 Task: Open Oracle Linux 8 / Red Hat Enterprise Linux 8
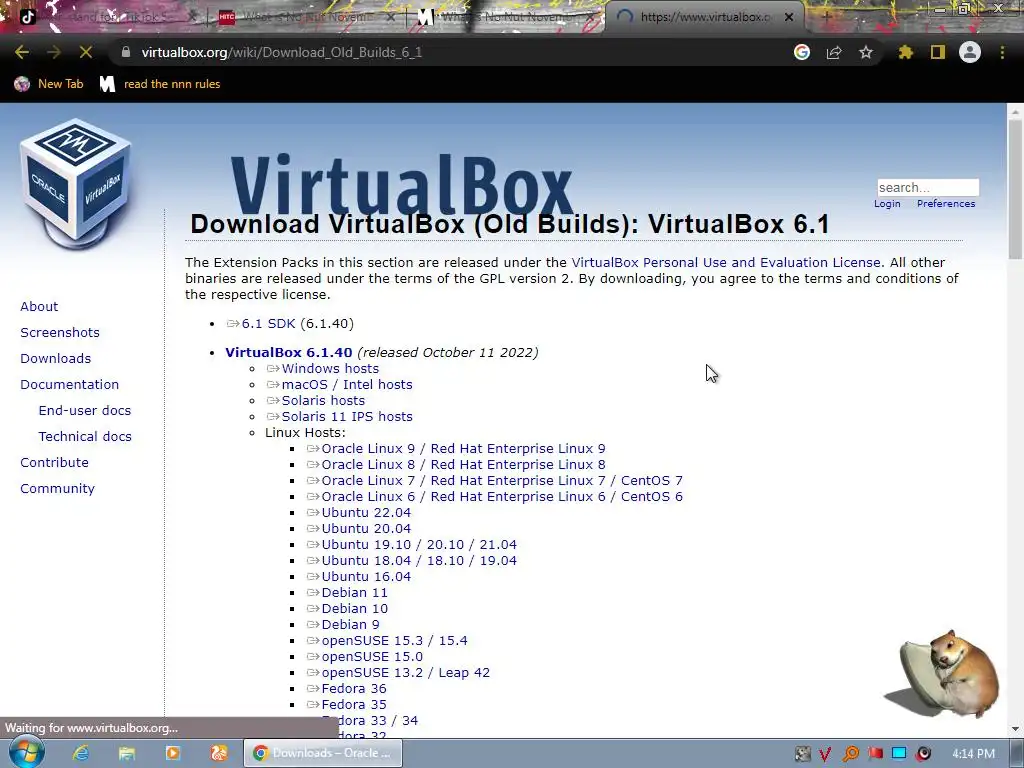click(x=463, y=464)
